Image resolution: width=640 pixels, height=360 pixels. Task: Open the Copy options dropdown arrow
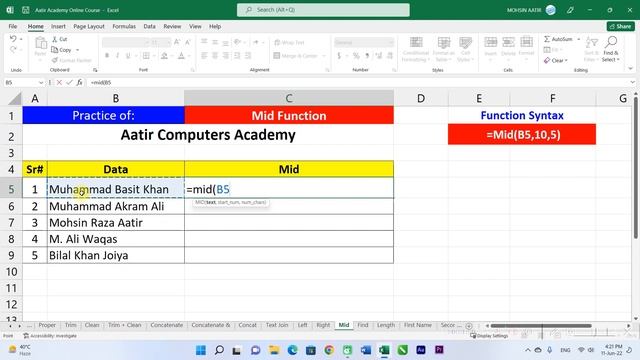(x=78, y=50)
